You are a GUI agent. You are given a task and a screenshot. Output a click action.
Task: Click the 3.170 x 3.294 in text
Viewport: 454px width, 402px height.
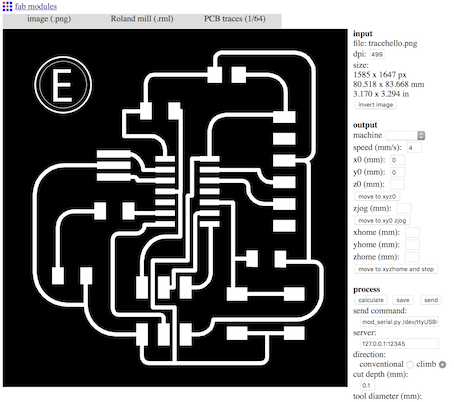click(x=381, y=94)
